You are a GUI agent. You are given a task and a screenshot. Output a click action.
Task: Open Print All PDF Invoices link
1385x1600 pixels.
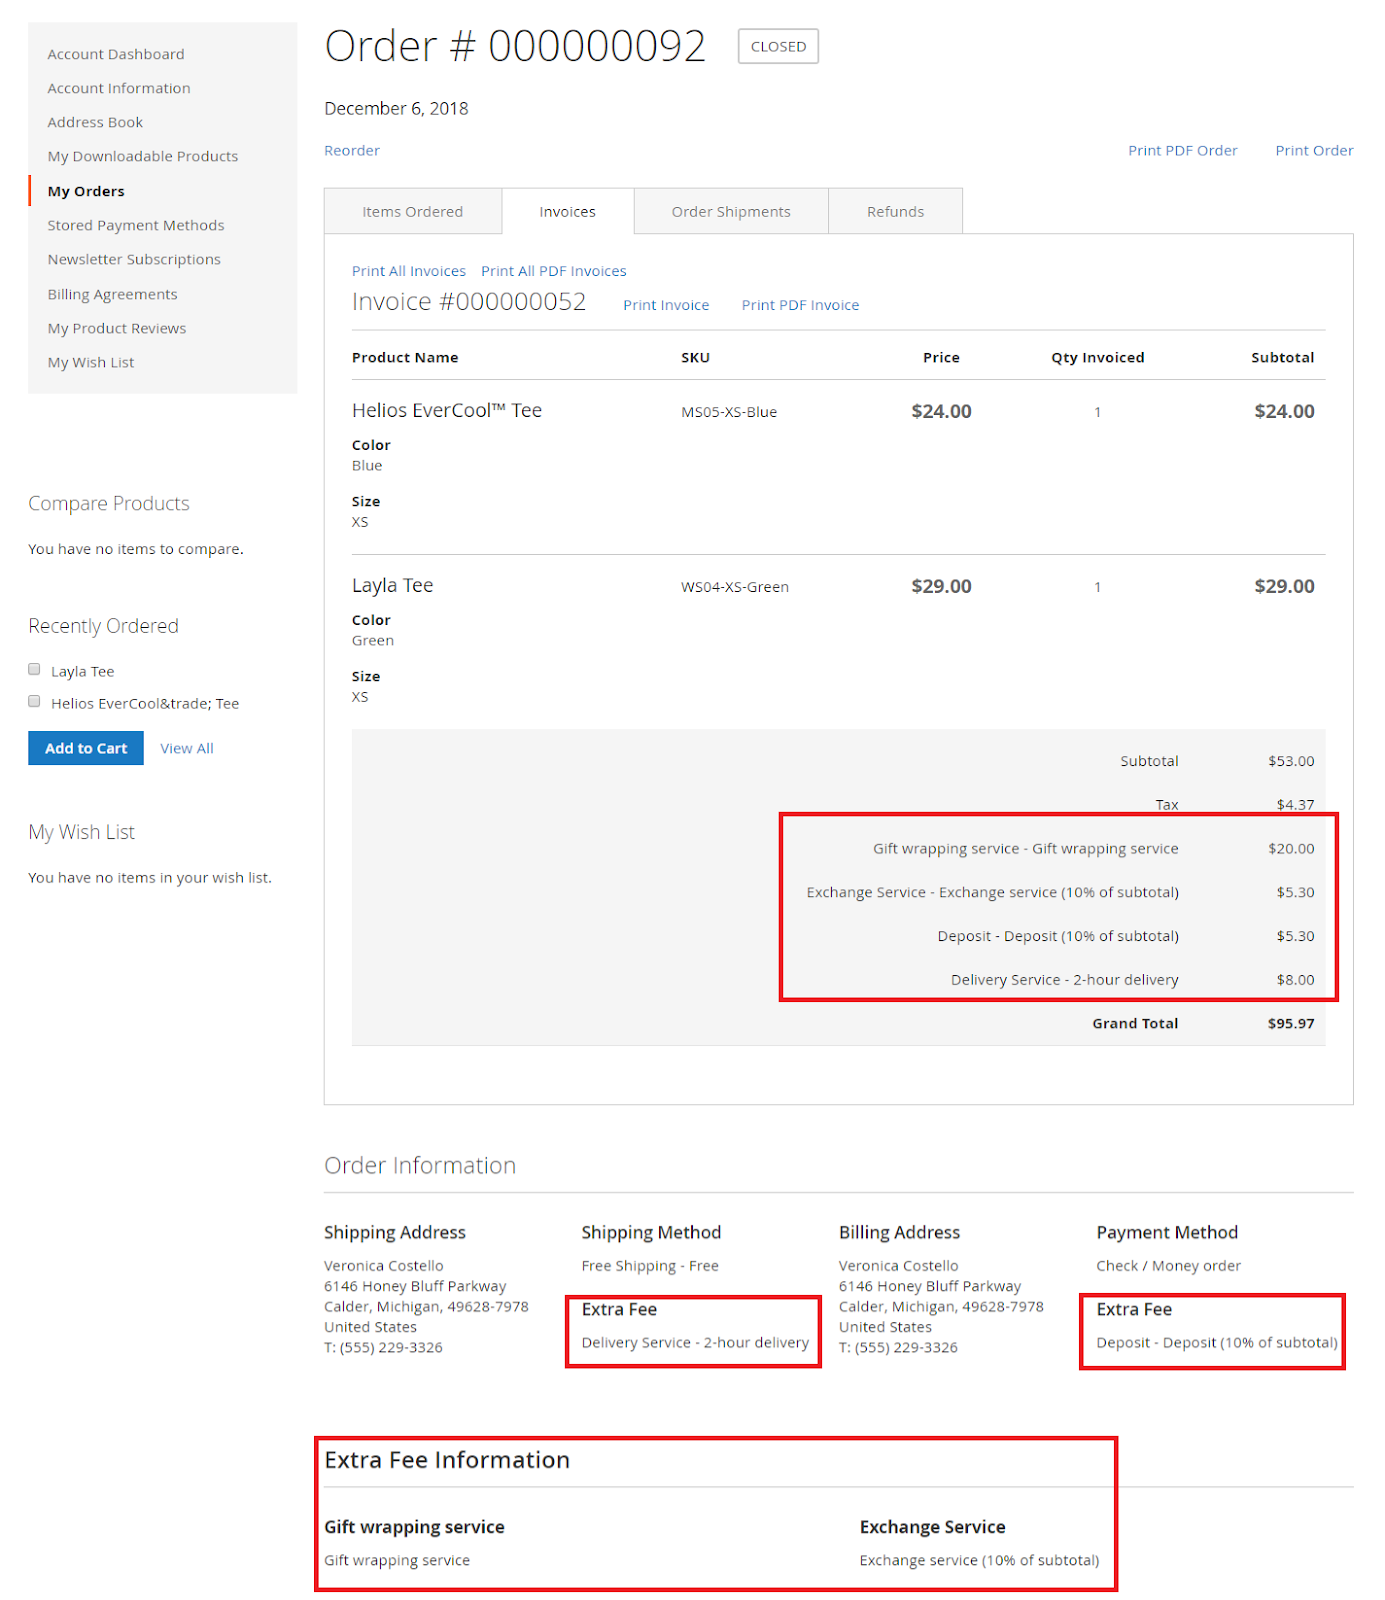point(553,271)
